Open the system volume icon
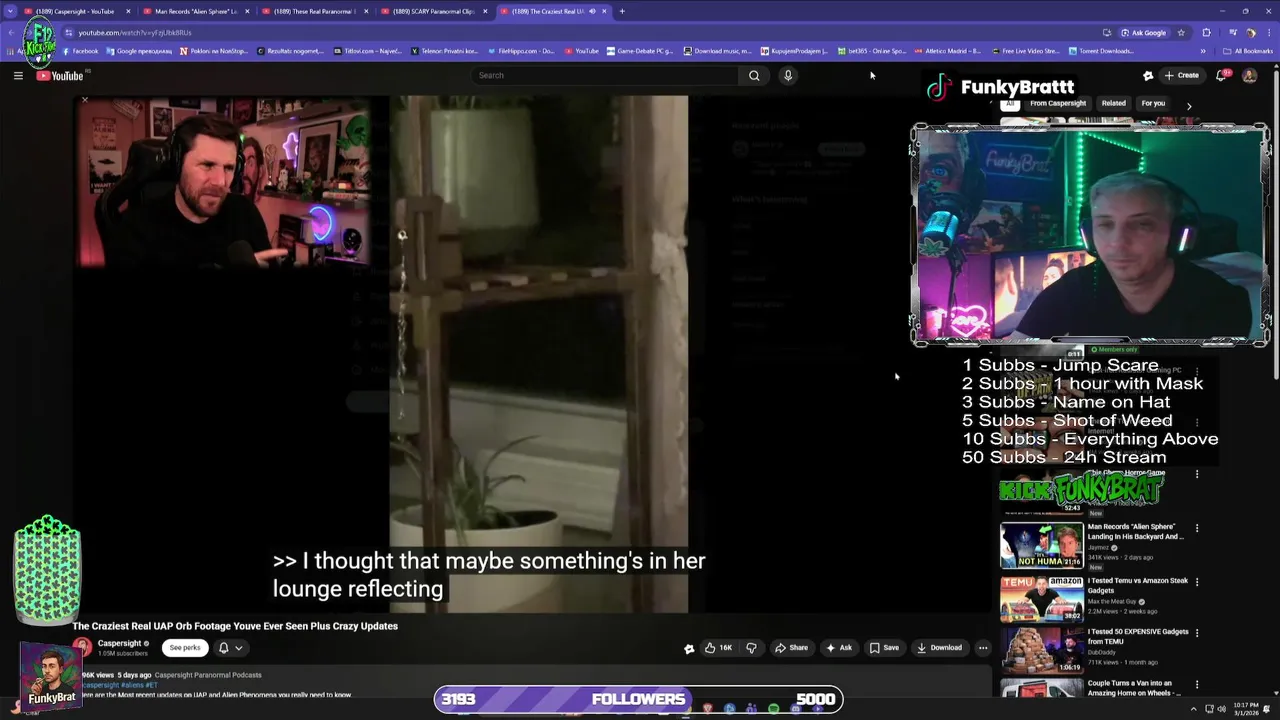This screenshot has height=720, width=1280. 1221,709
